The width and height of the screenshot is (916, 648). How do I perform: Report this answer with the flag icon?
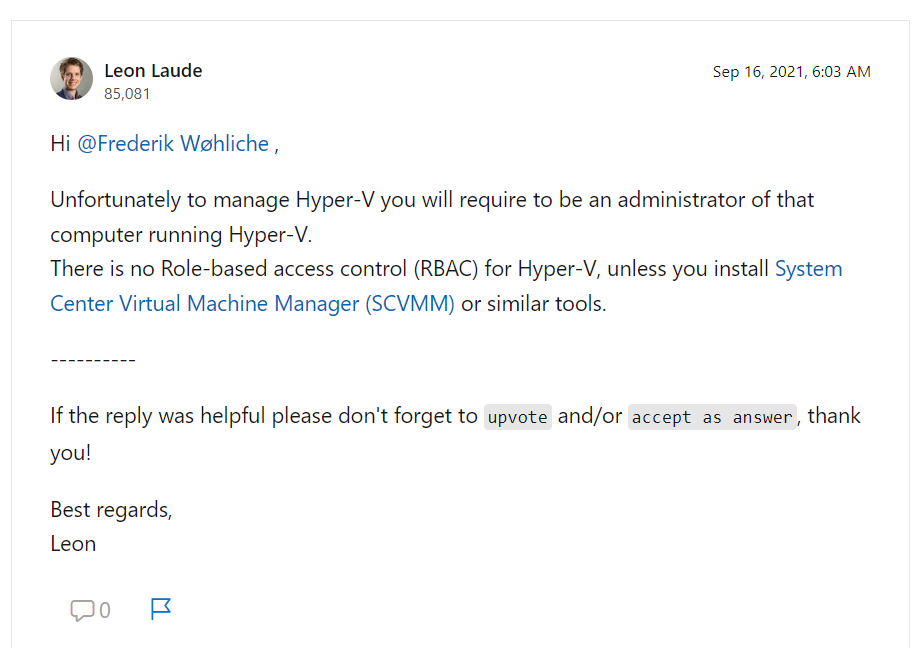(160, 609)
